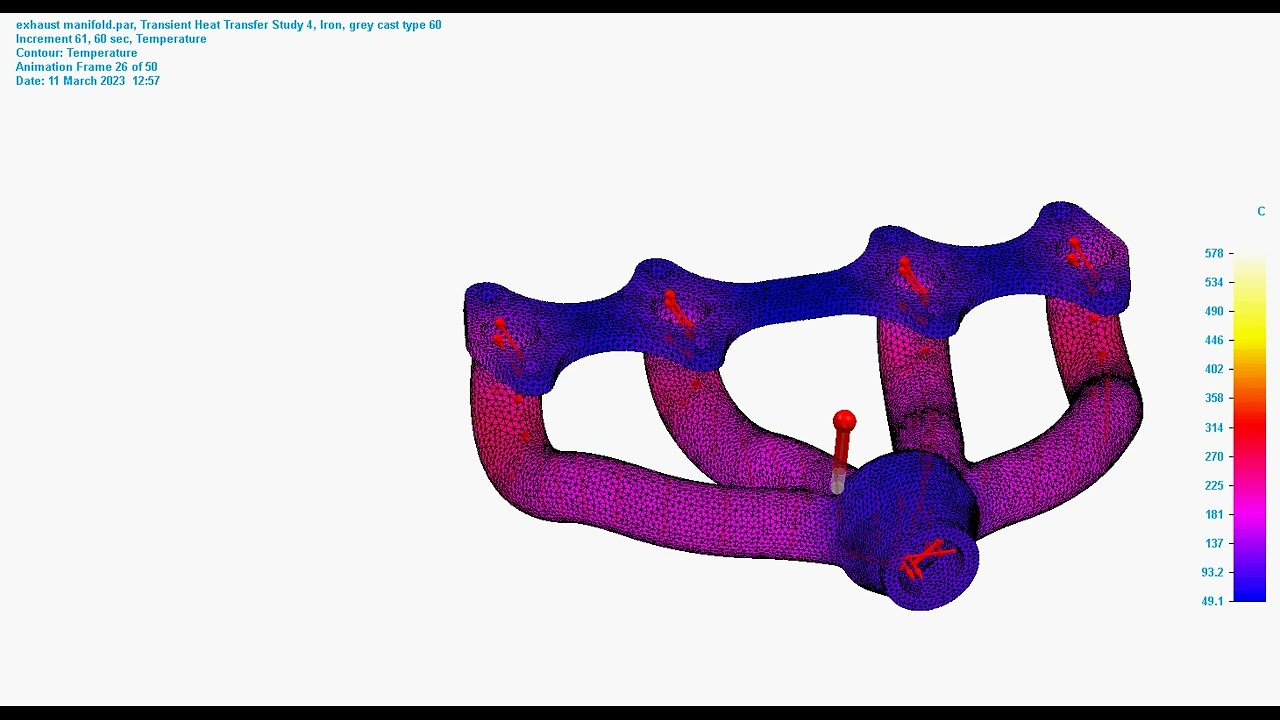Click the 490 legend value
The image size is (1280, 720).
(1214, 312)
